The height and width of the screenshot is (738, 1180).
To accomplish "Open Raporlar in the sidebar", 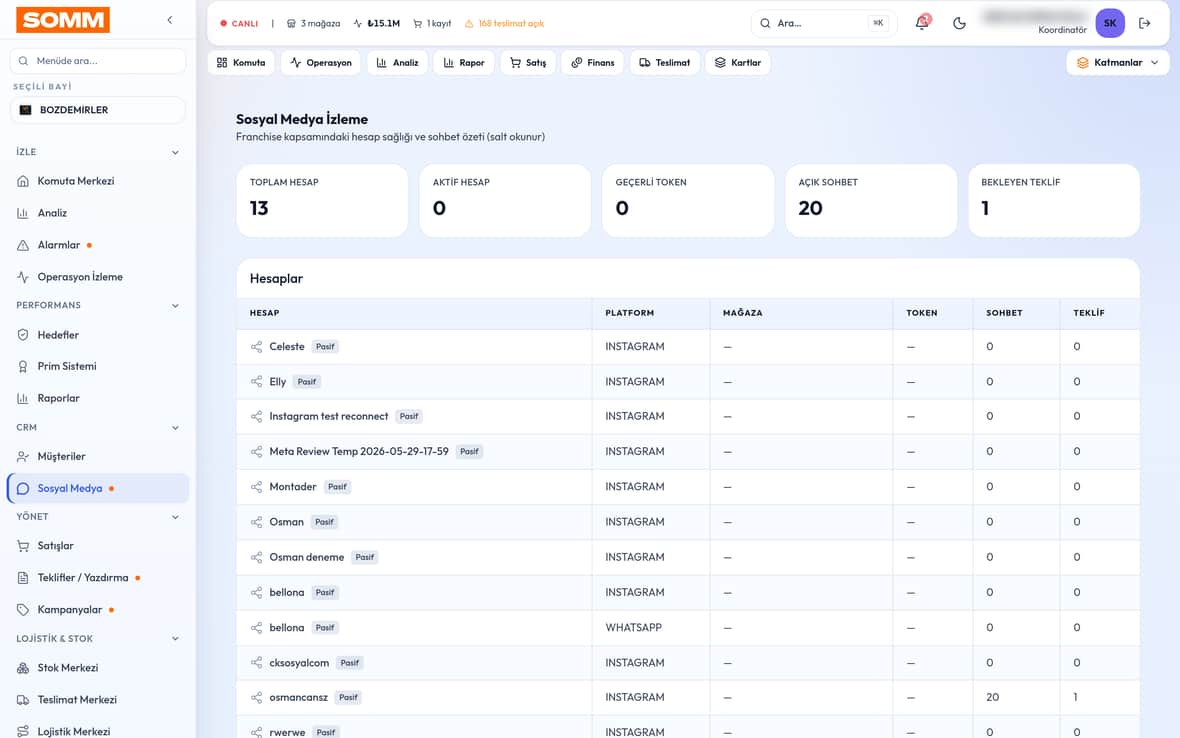I will click(98, 398).
